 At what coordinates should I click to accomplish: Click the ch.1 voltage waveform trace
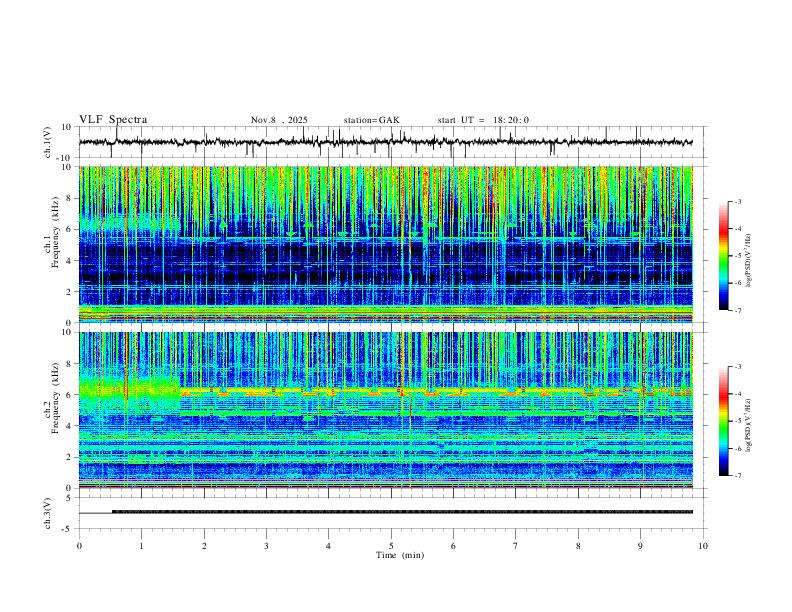386,142
